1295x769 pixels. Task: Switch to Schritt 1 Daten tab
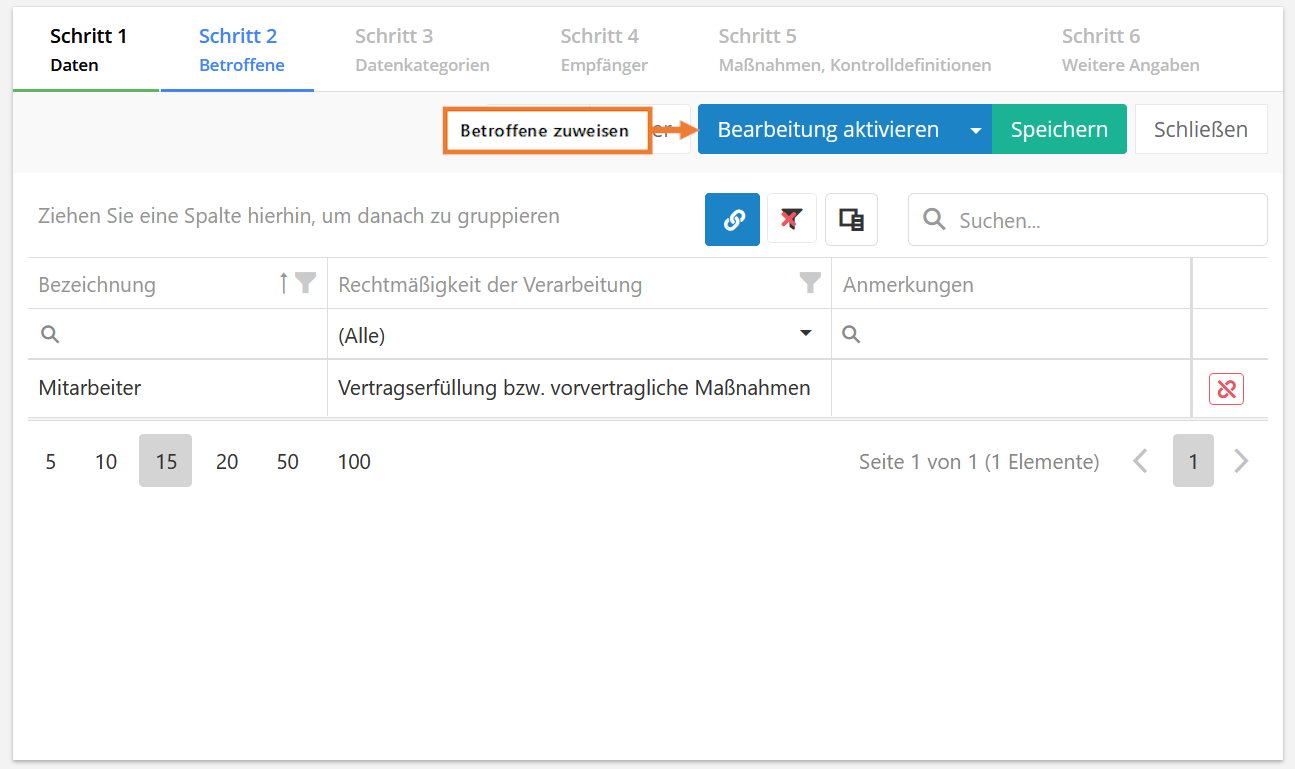tap(88, 50)
